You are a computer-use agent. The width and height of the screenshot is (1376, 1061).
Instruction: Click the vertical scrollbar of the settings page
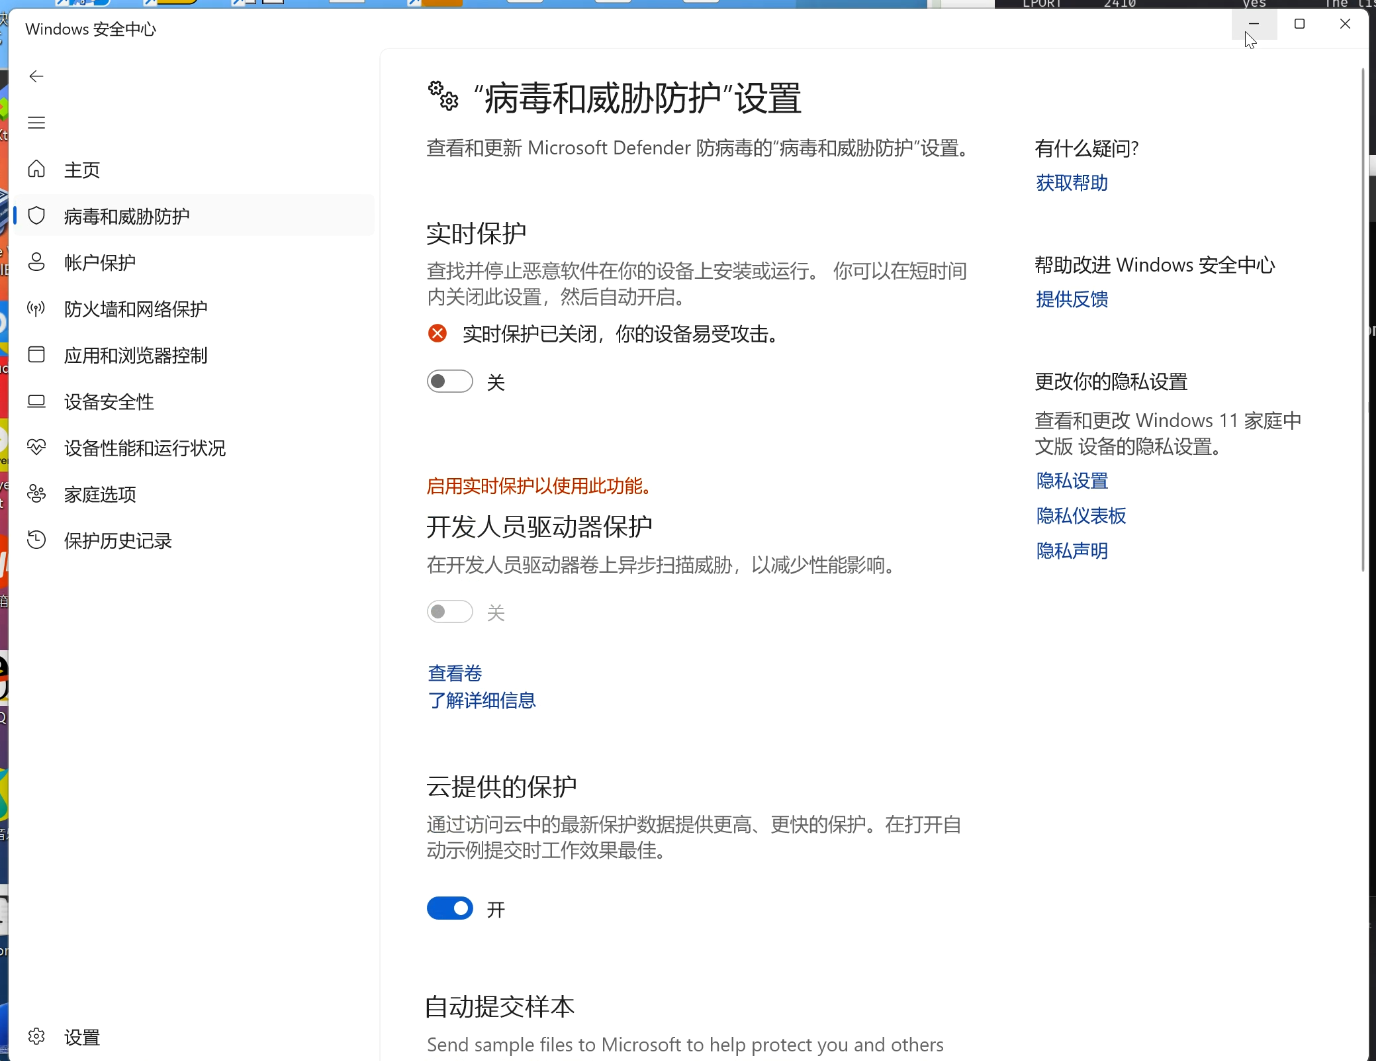(x=1363, y=320)
